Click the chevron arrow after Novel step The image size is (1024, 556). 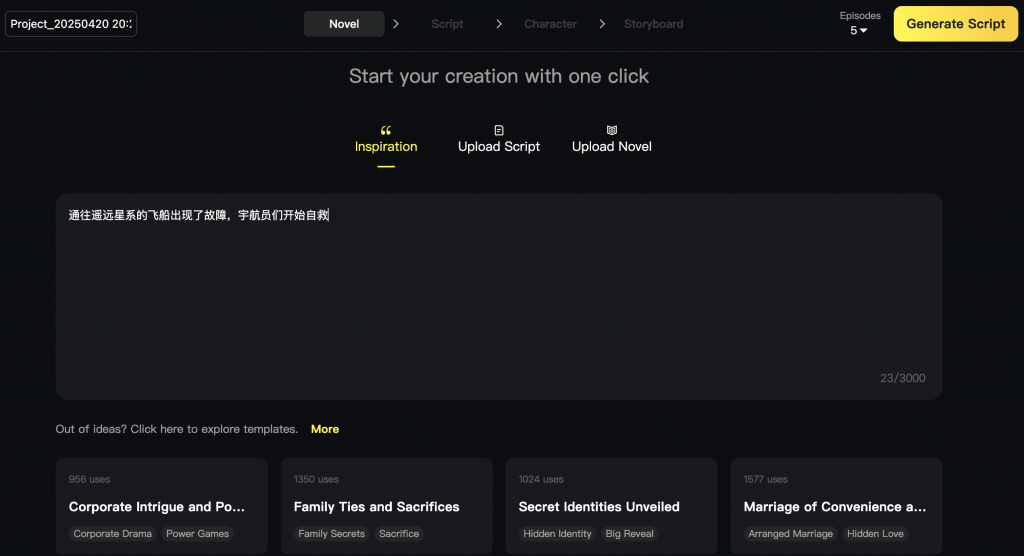396,24
